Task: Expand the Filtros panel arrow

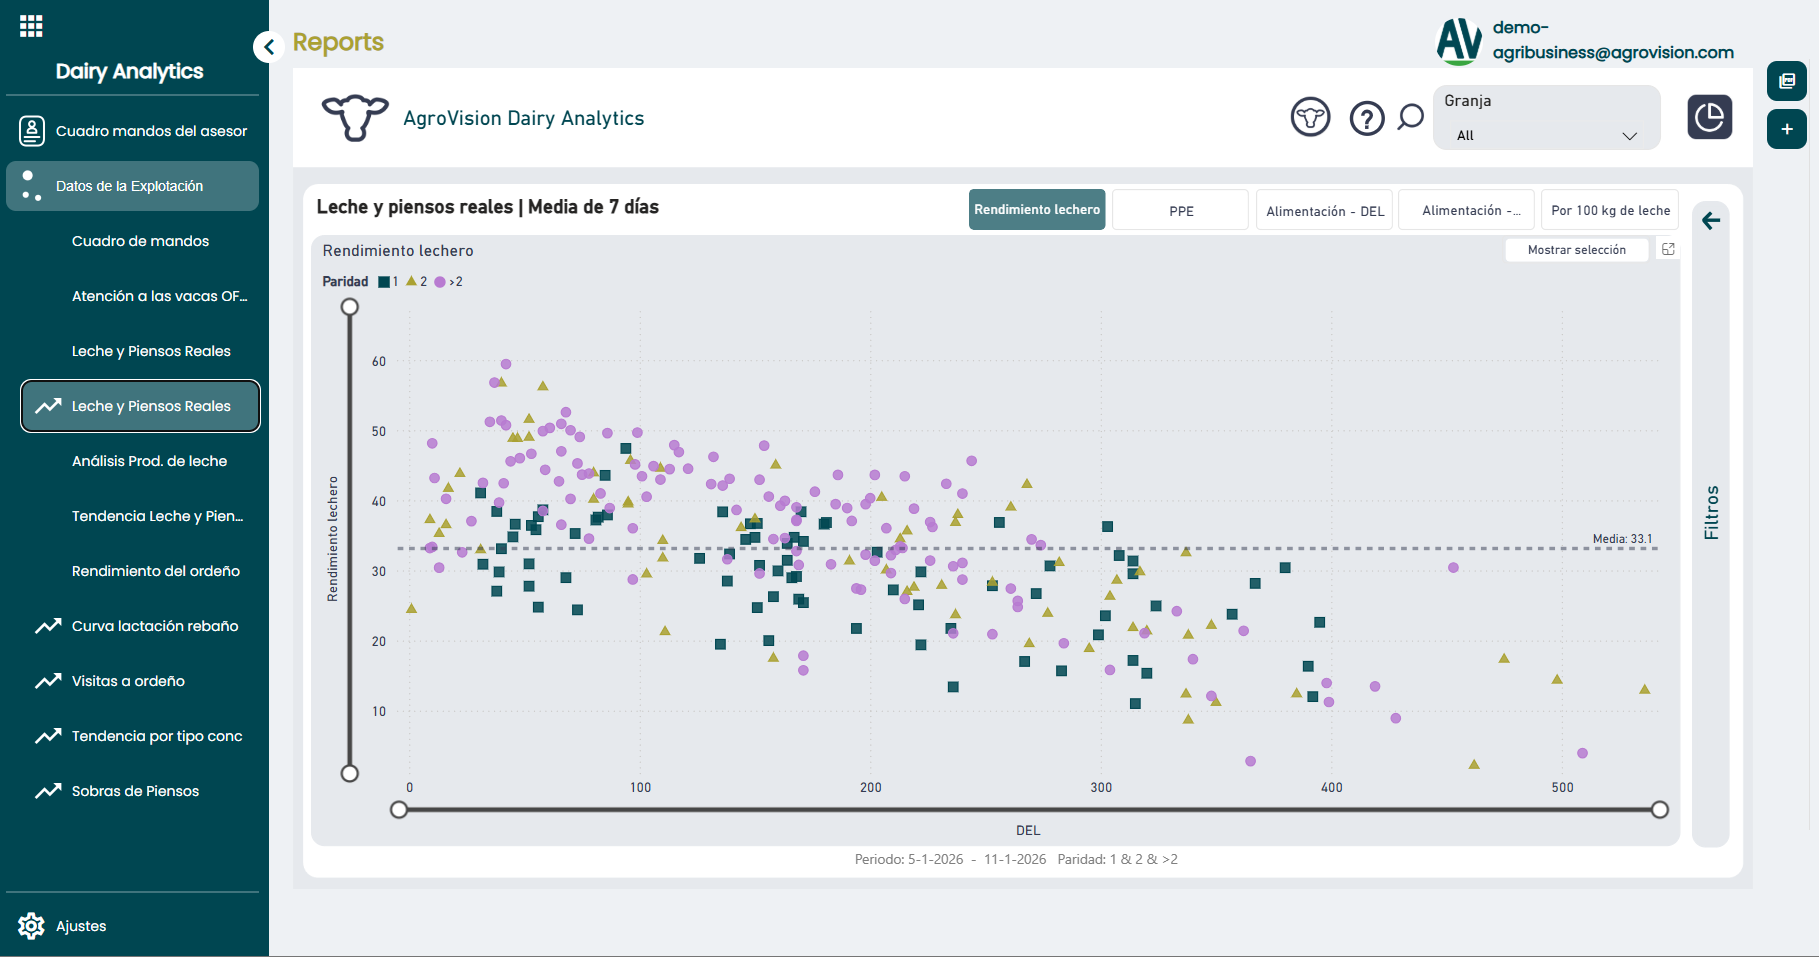Action: tap(1710, 221)
